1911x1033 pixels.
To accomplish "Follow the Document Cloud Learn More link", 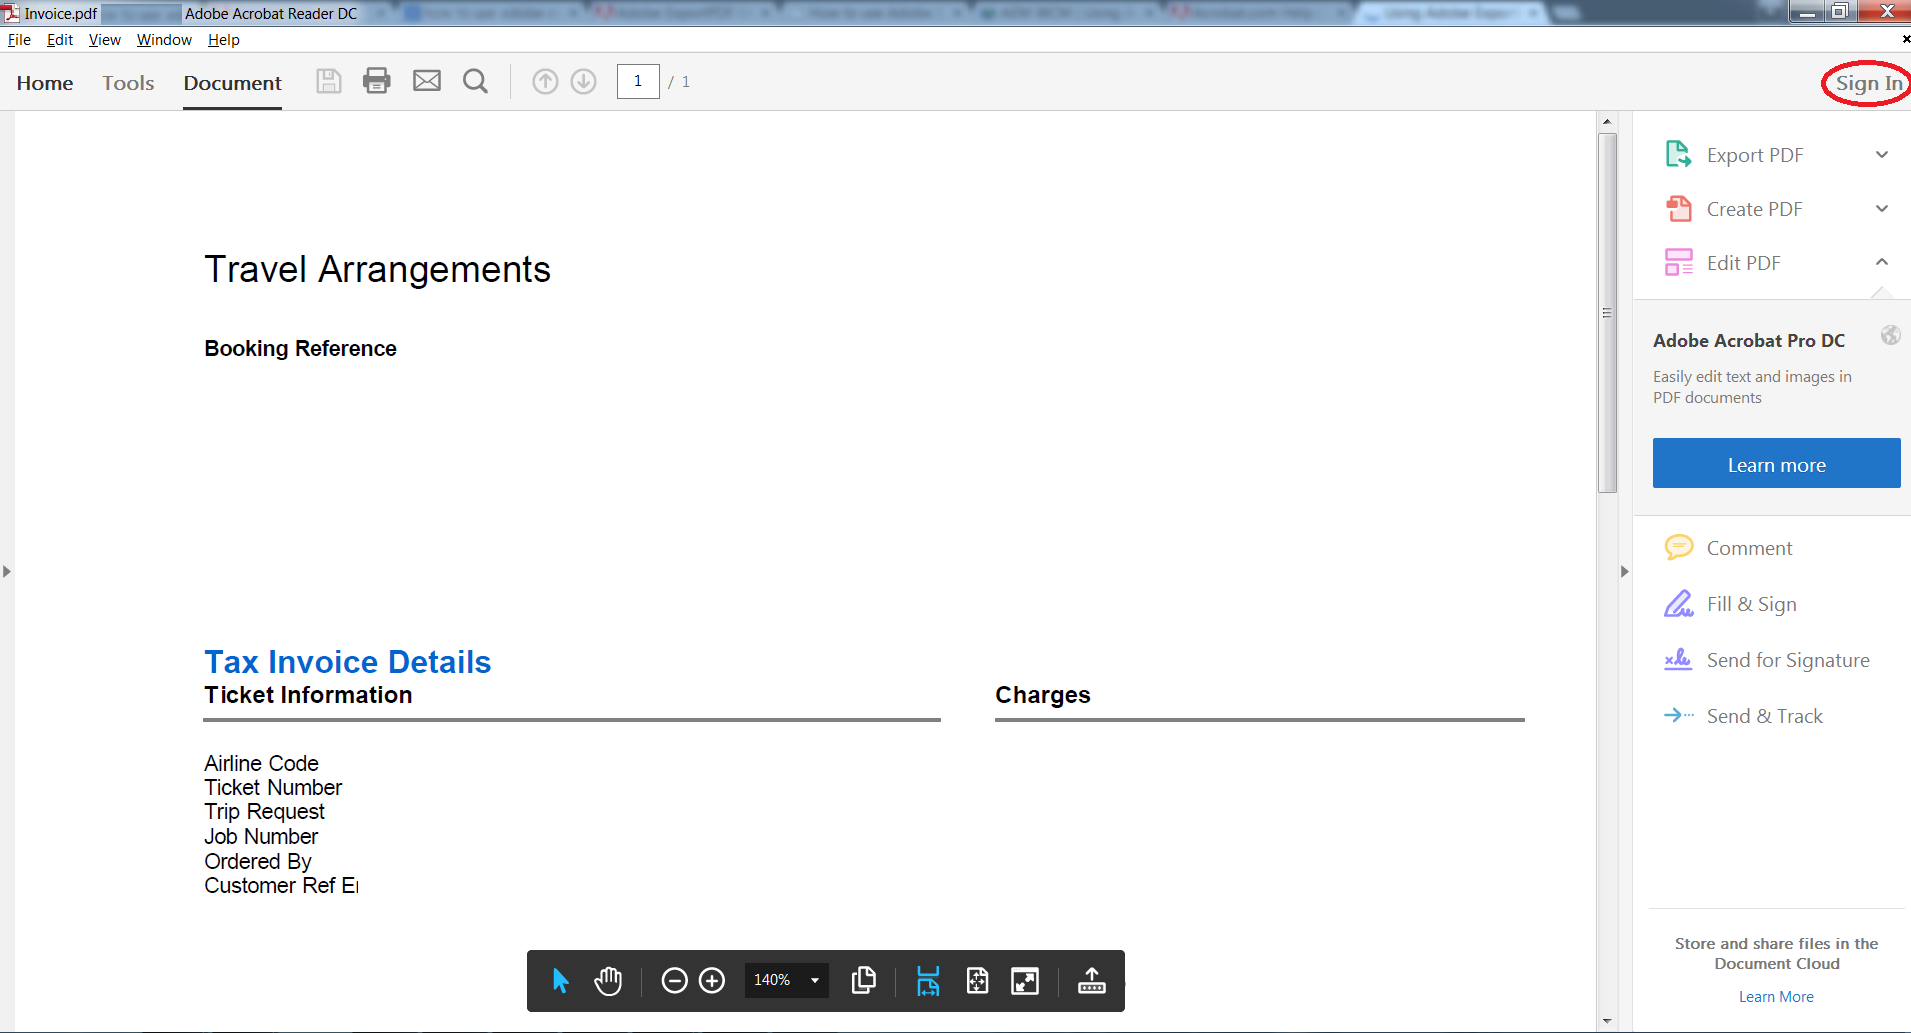I will click(x=1776, y=997).
